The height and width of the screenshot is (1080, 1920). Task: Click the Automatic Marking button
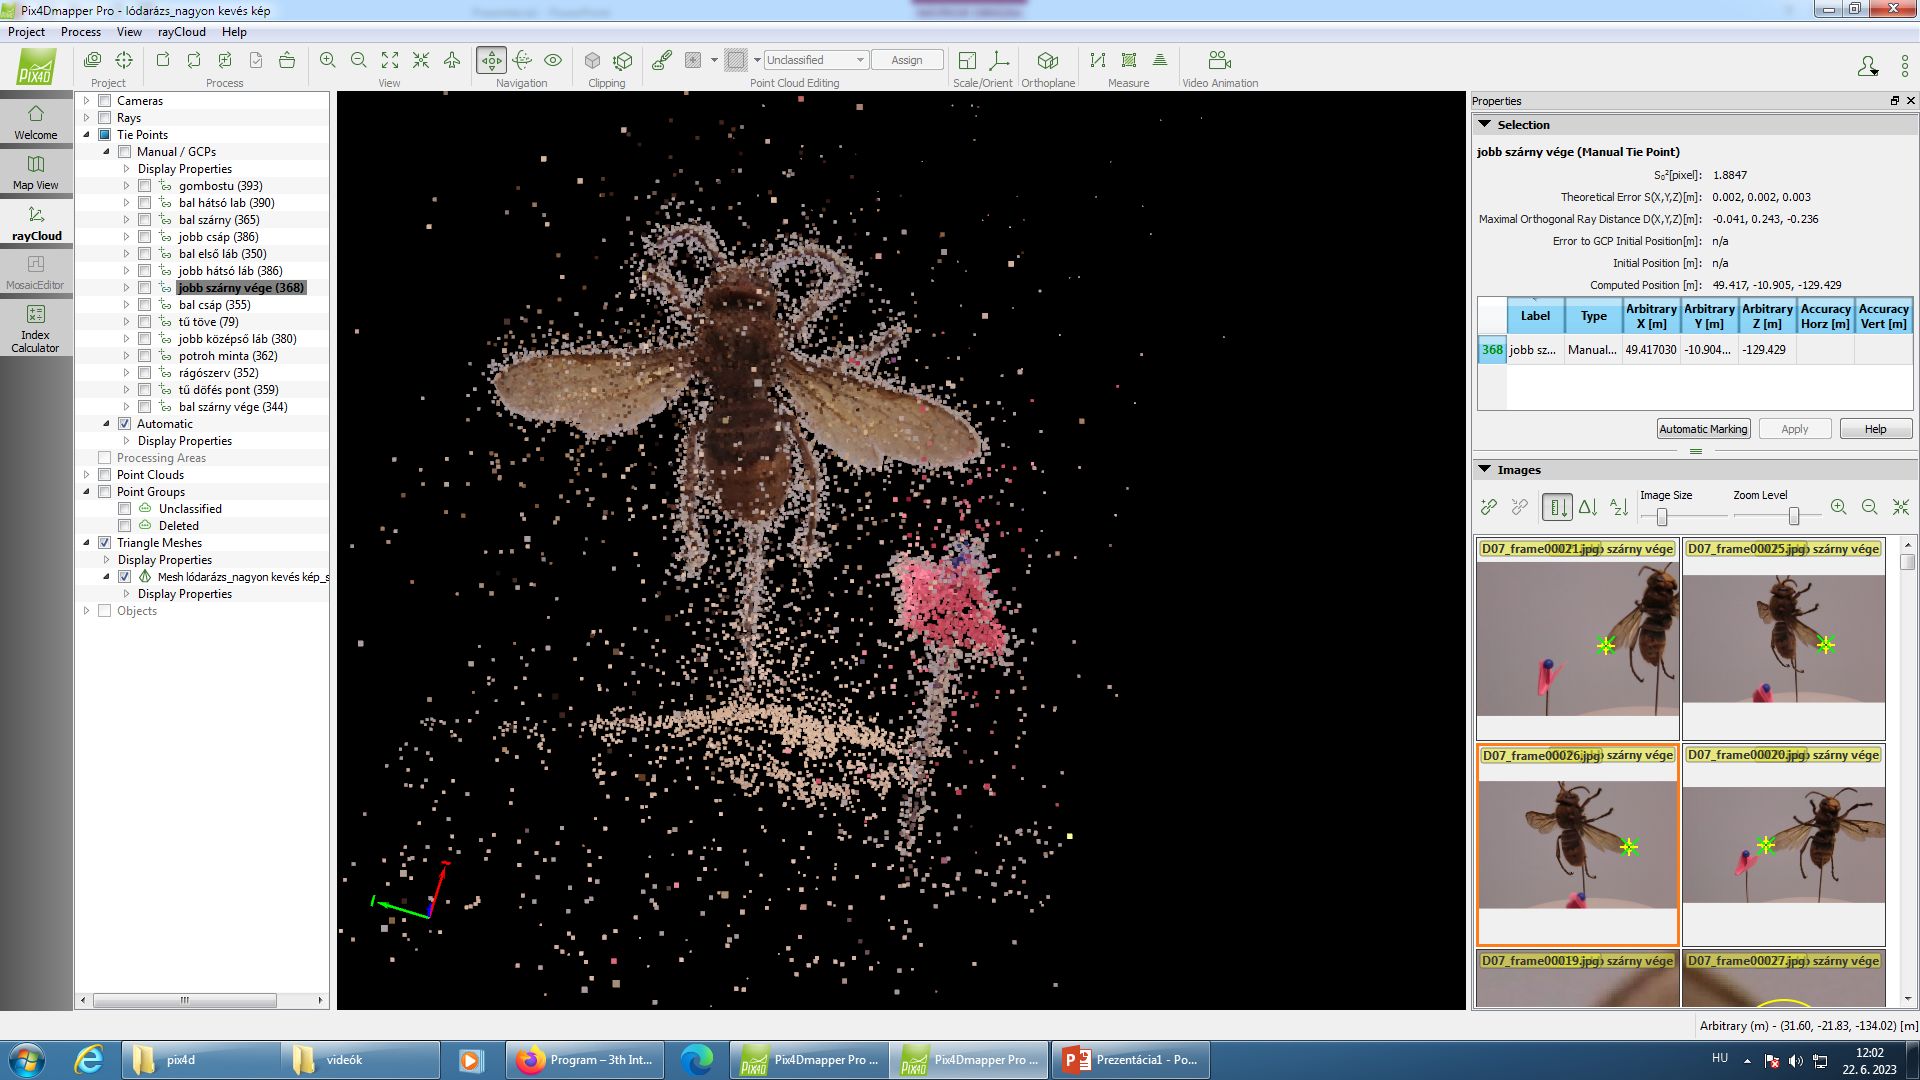[1703, 429]
